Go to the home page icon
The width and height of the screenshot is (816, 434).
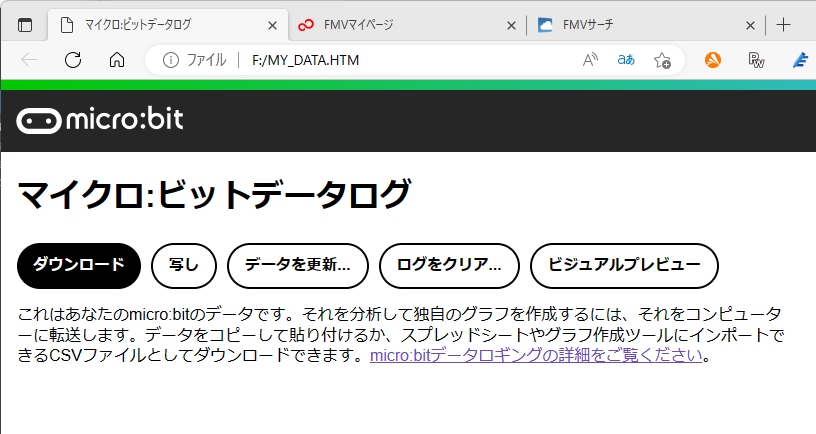coord(117,60)
